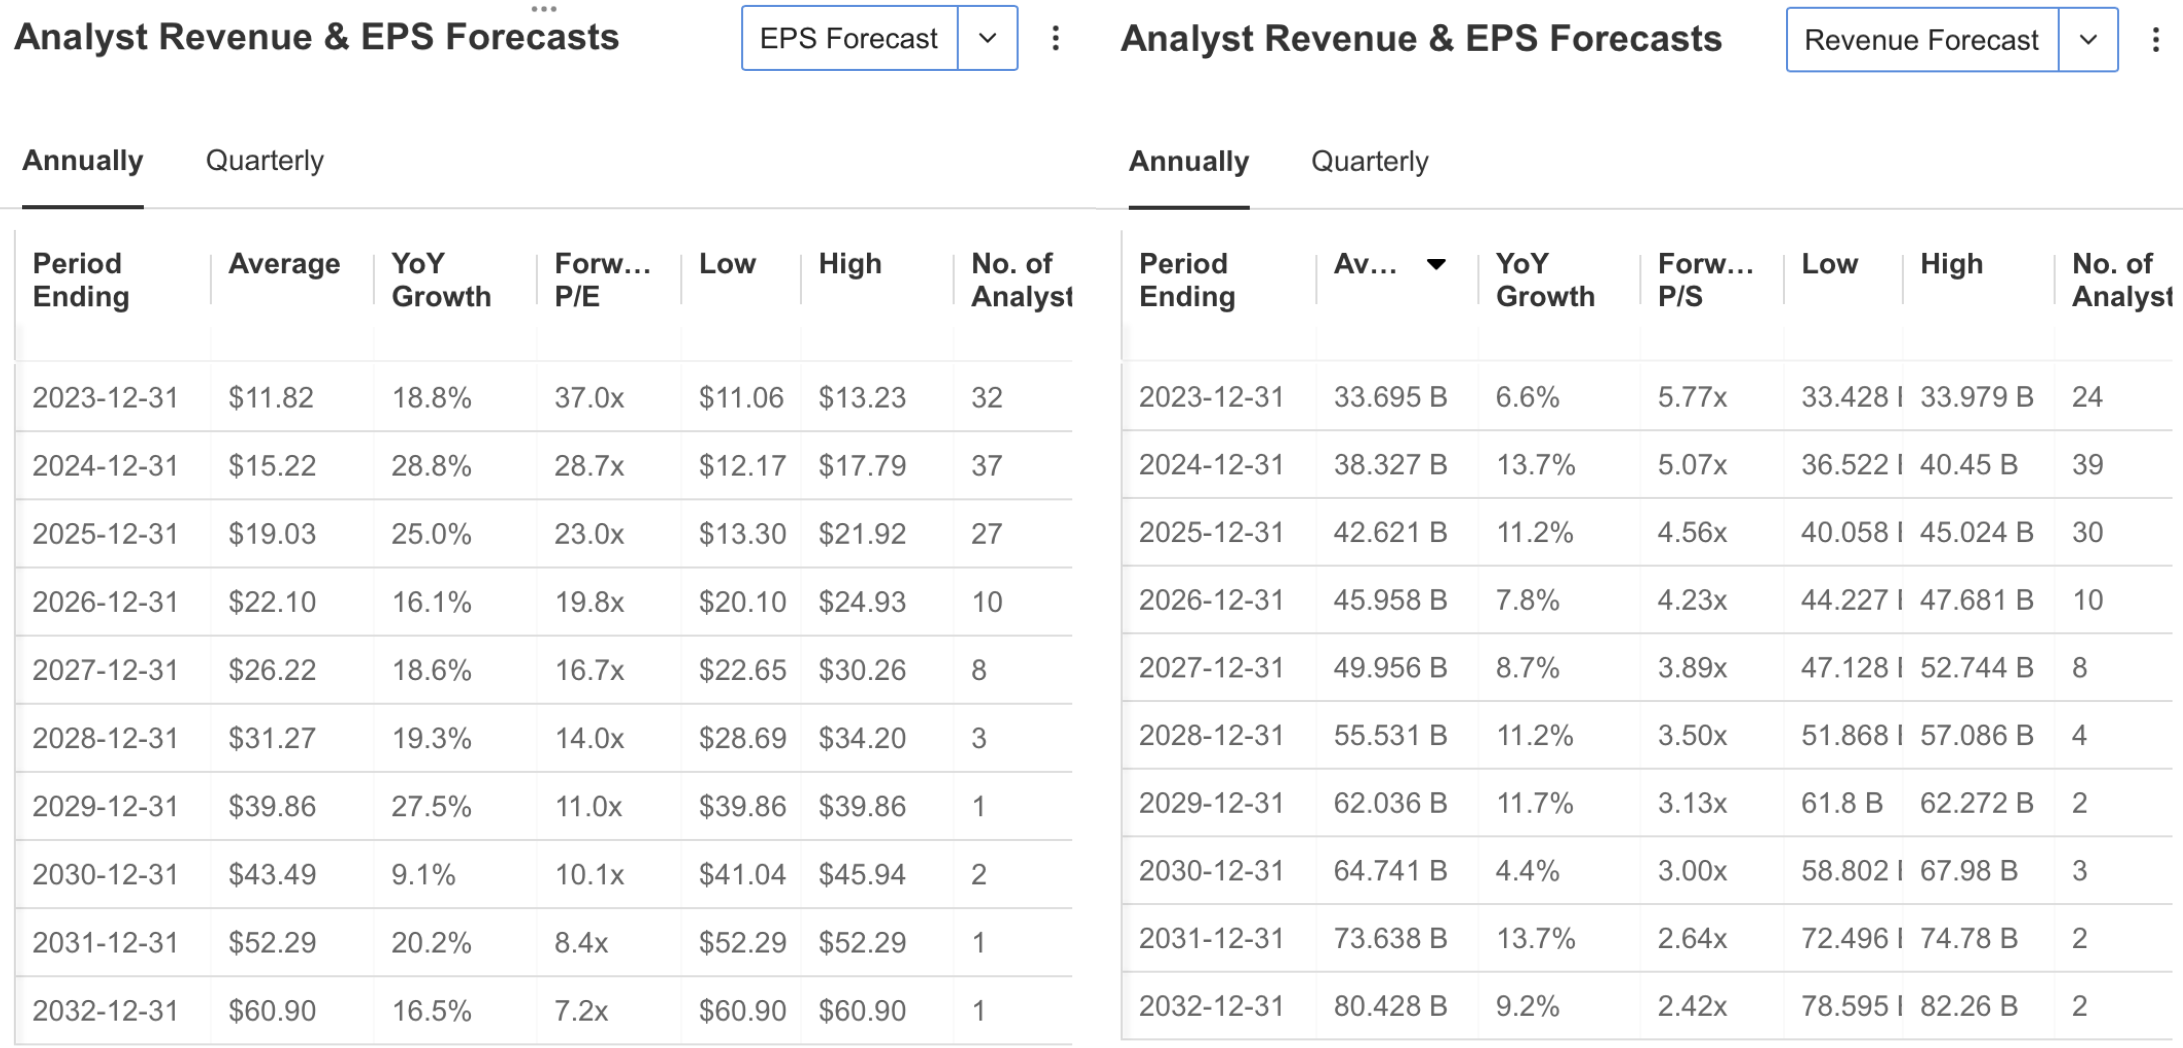Viewport: 2183px width, 1048px height.
Task: Click the 64.741 B average revenue cell
Action: tap(1390, 871)
